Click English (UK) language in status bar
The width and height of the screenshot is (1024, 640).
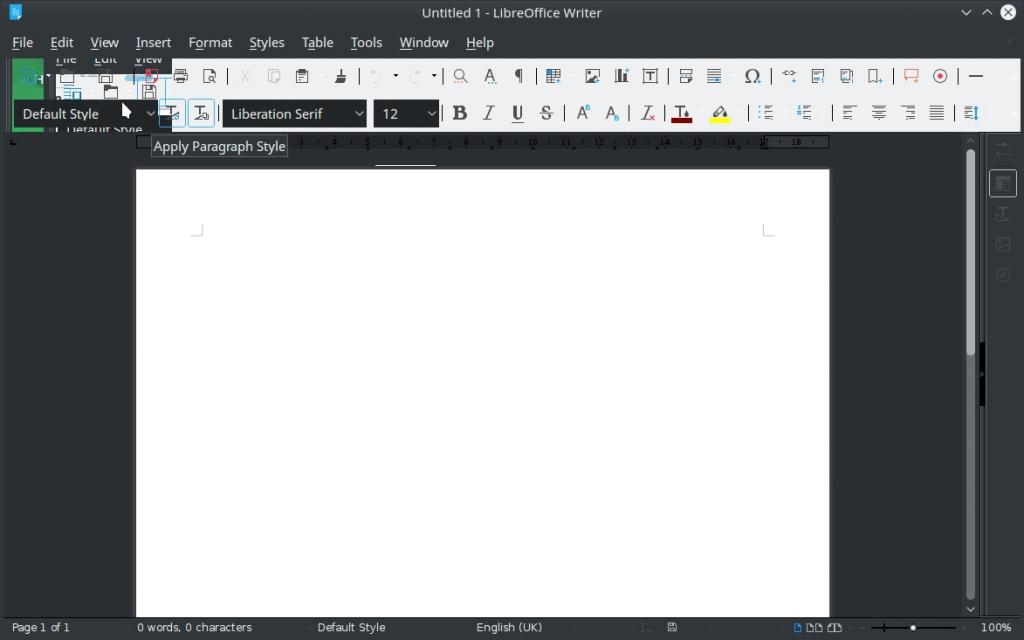point(509,627)
